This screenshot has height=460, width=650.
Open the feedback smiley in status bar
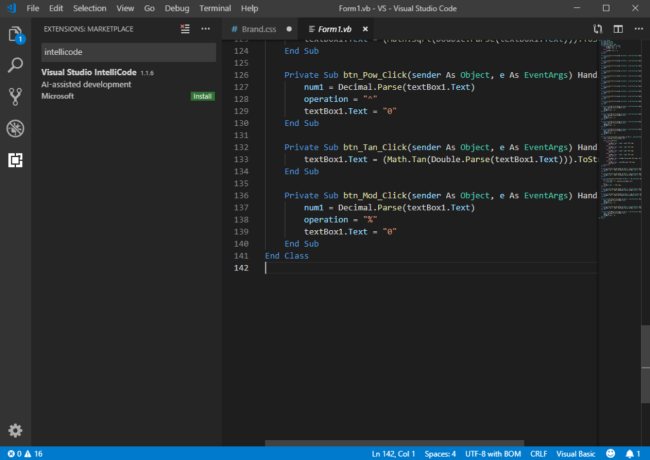611,454
